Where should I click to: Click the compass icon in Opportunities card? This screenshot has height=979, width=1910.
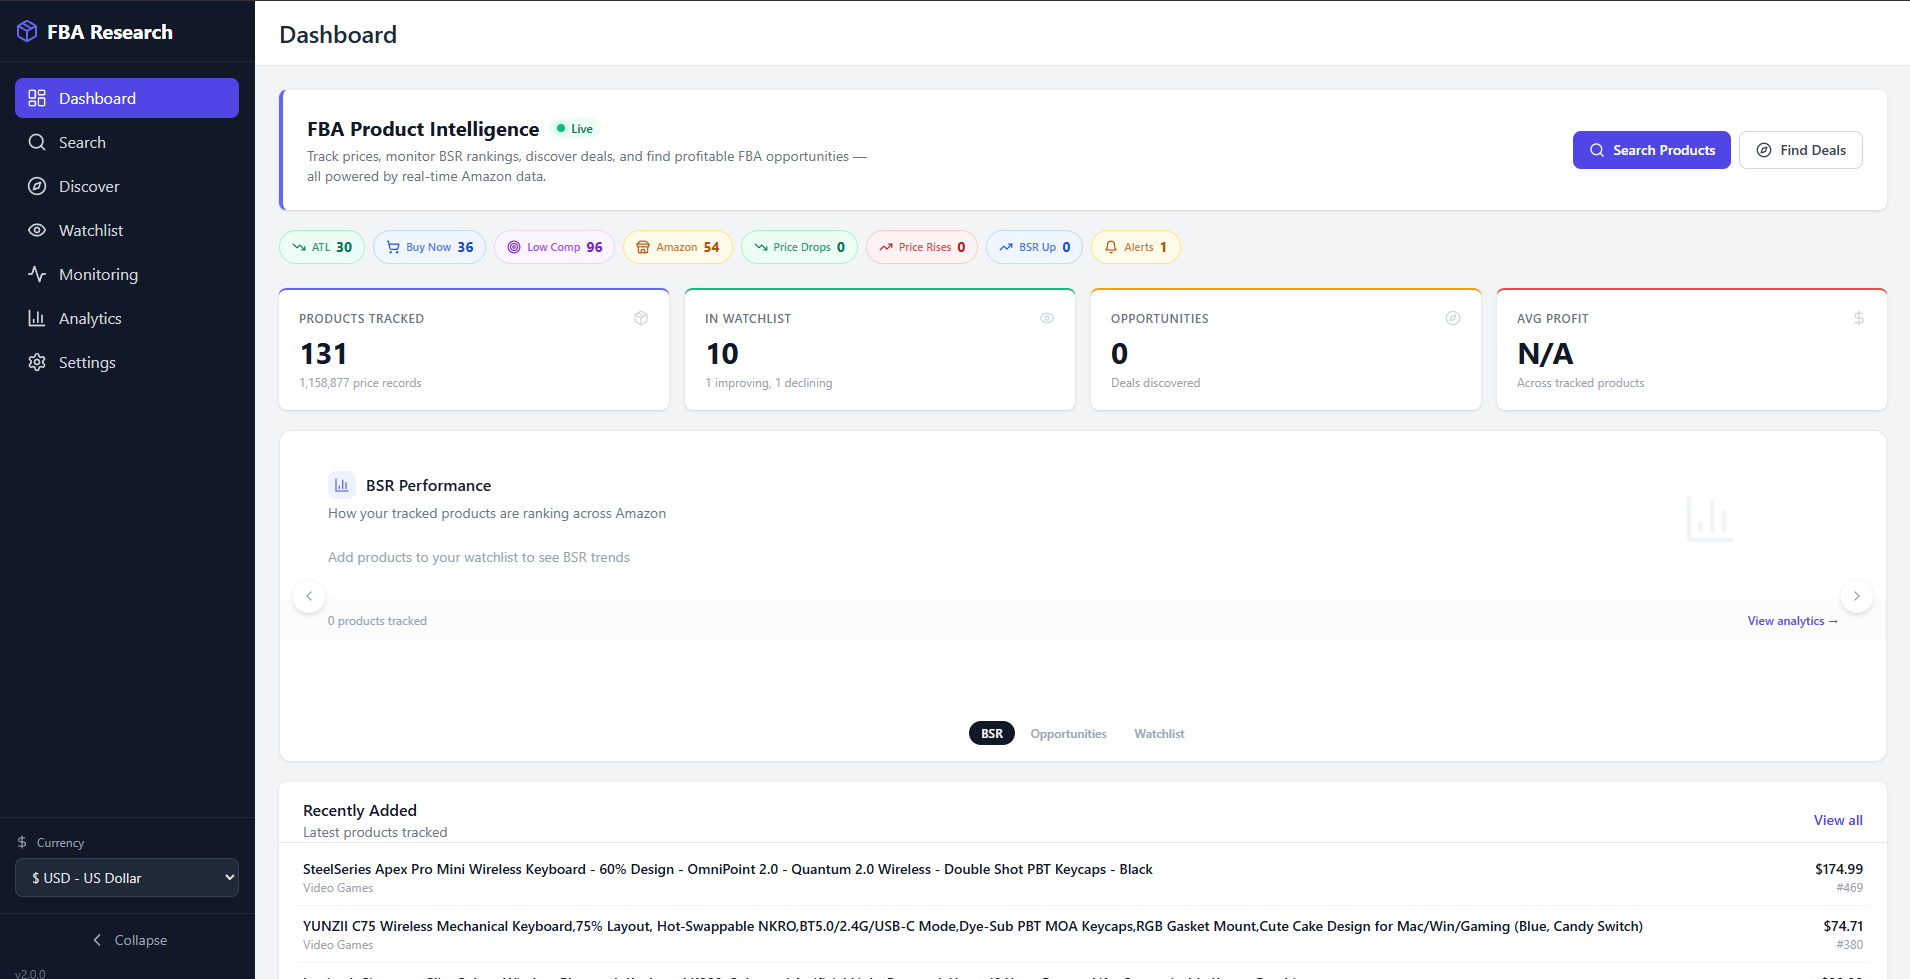pyautogui.click(x=1453, y=318)
